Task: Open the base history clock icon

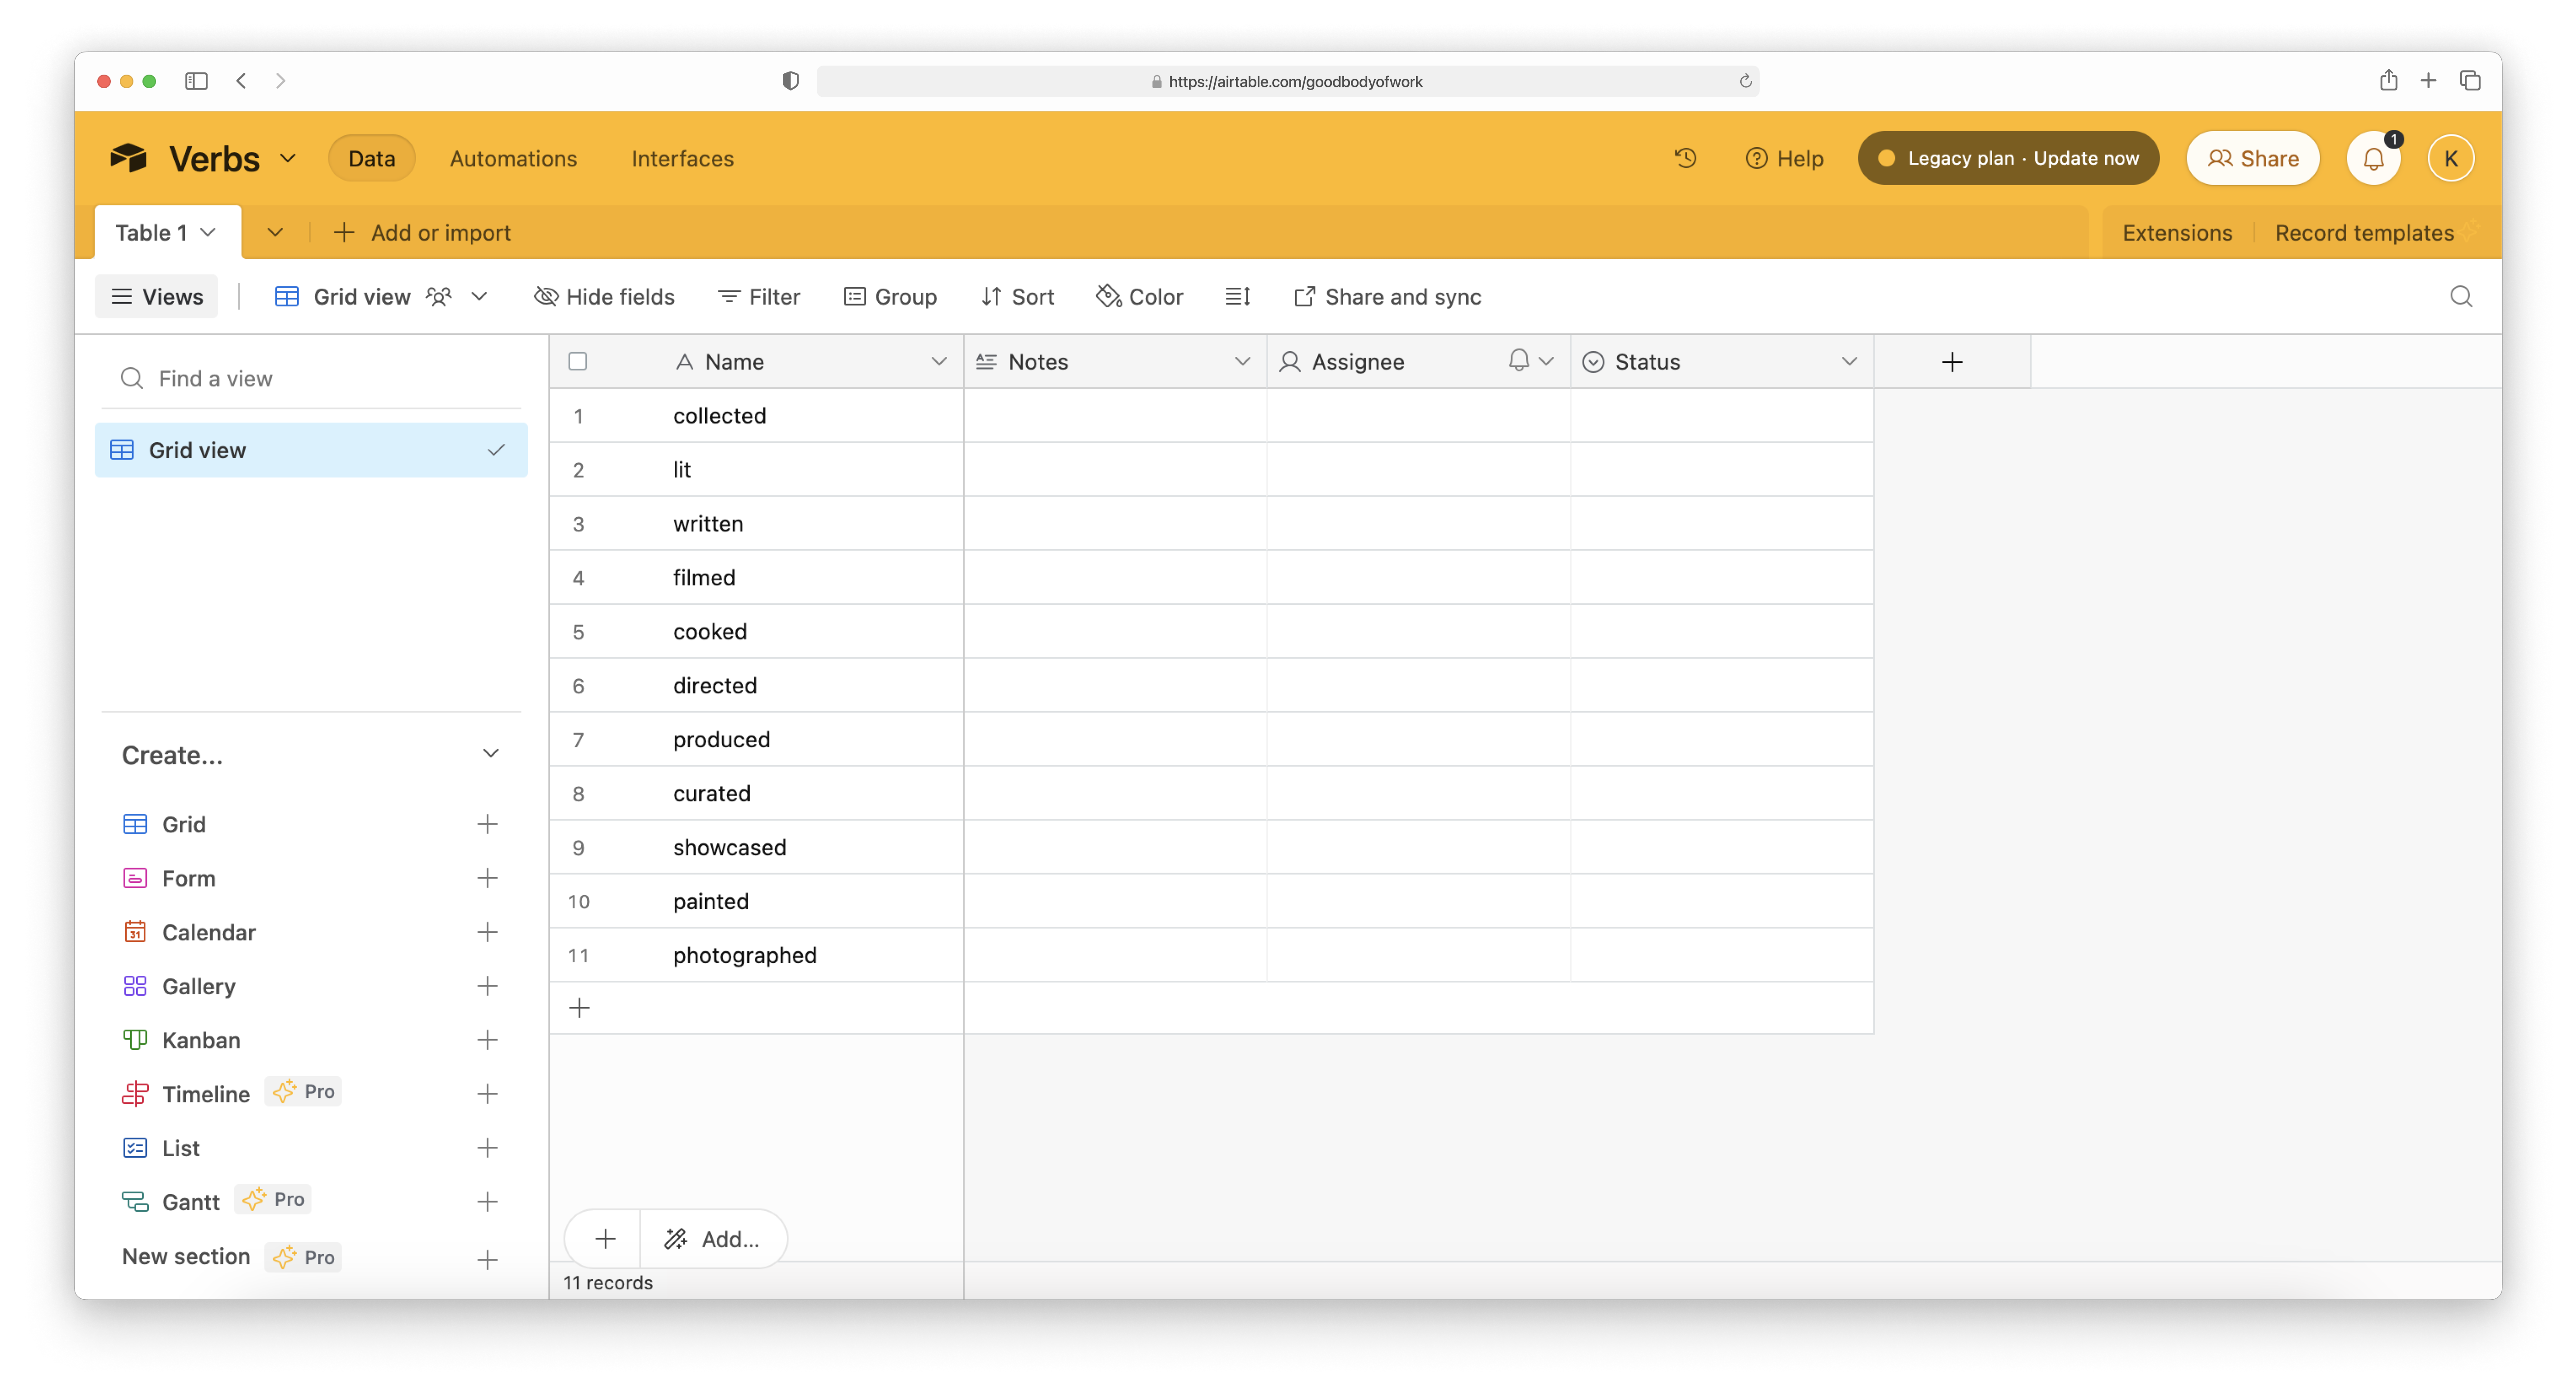Action: coord(1685,158)
